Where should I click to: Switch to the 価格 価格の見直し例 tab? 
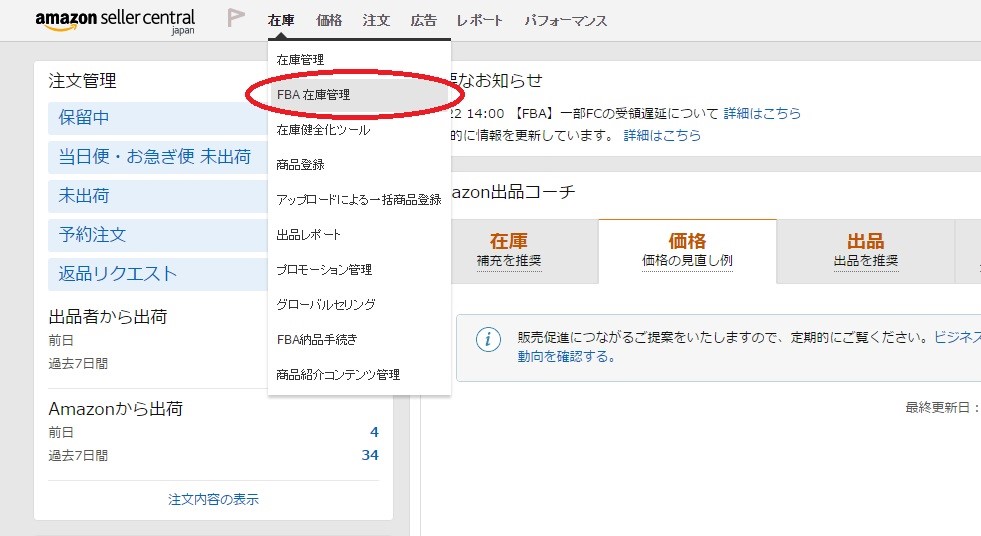click(x=687, y=251)
